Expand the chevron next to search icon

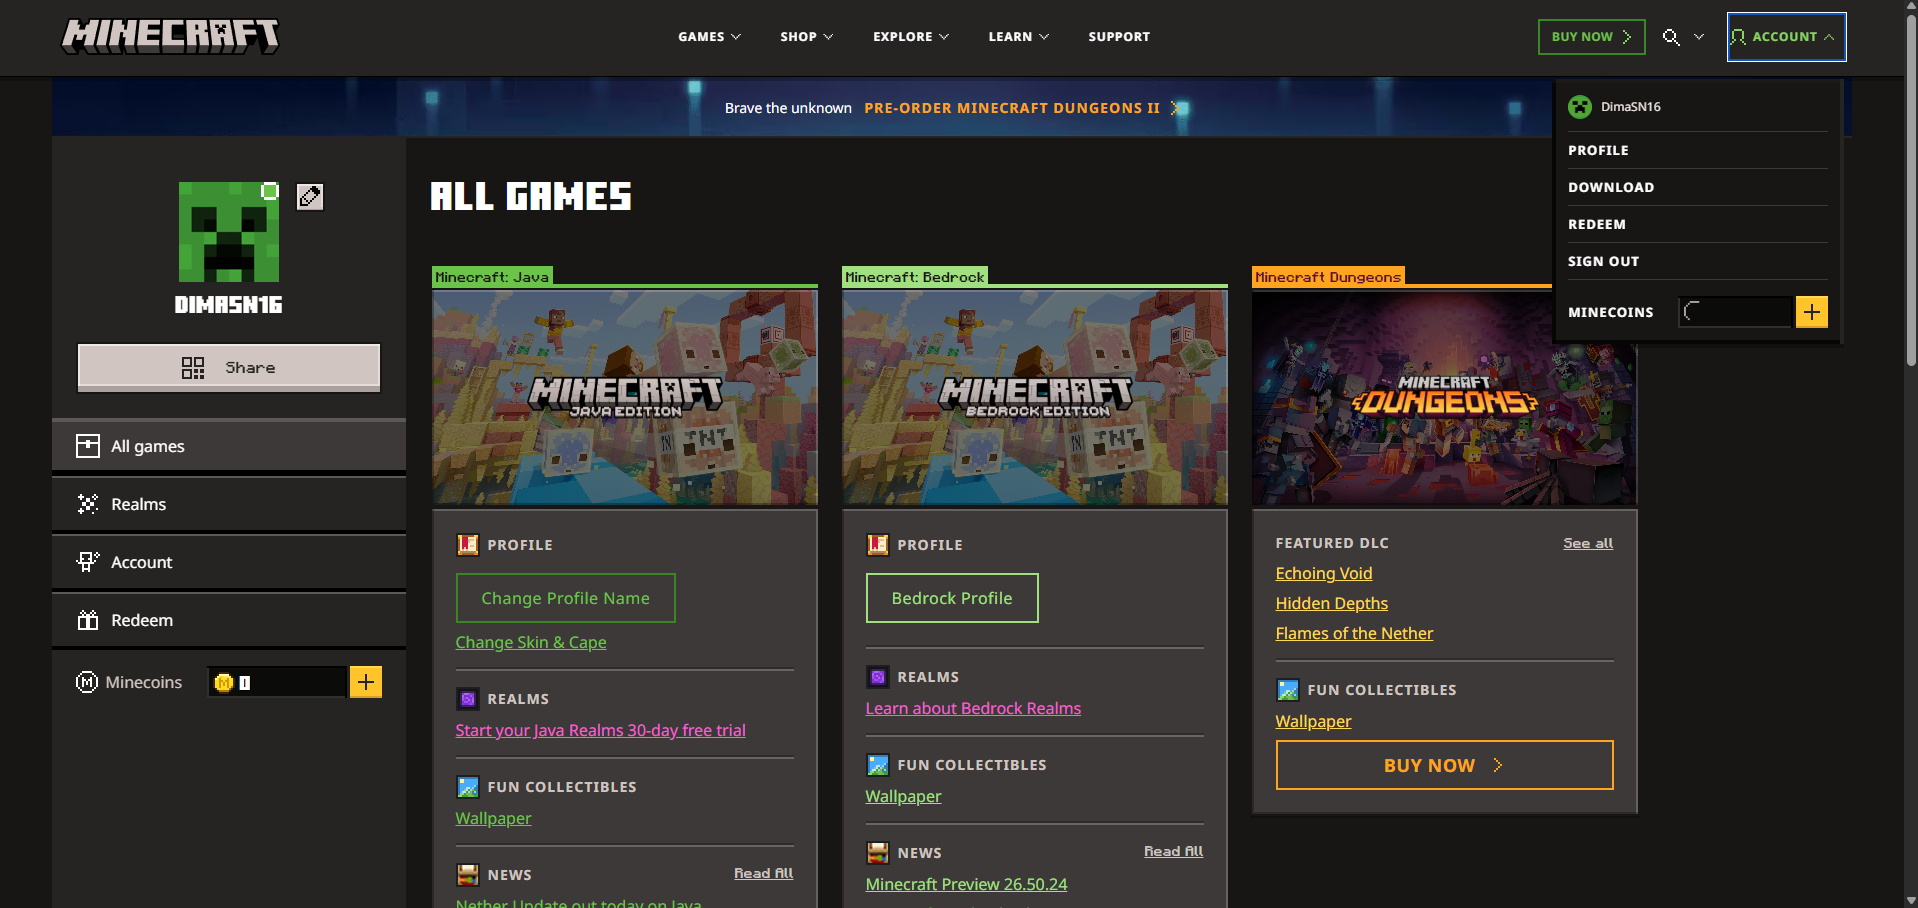(1699, 37)
